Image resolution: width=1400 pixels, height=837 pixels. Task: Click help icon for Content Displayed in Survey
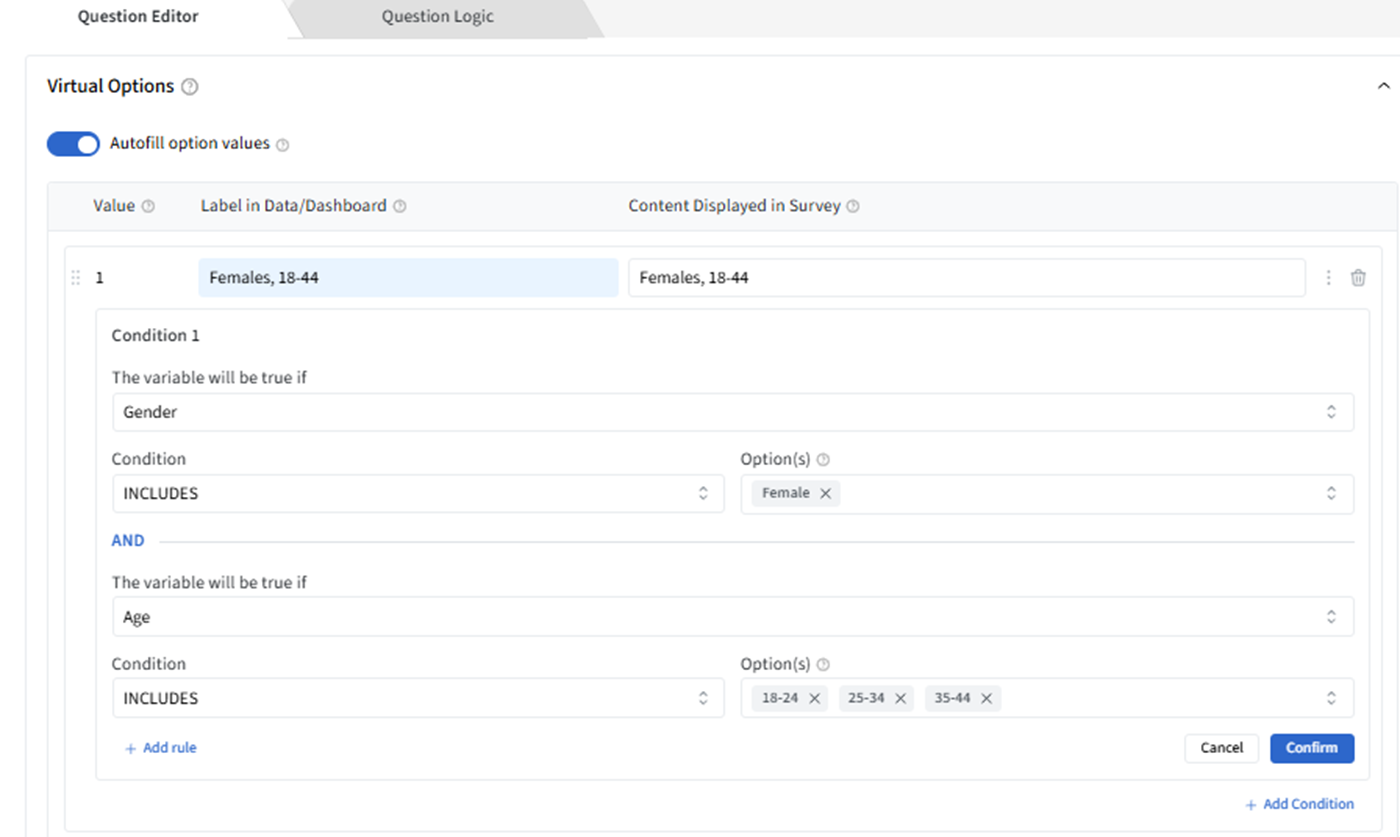point(853,207)
